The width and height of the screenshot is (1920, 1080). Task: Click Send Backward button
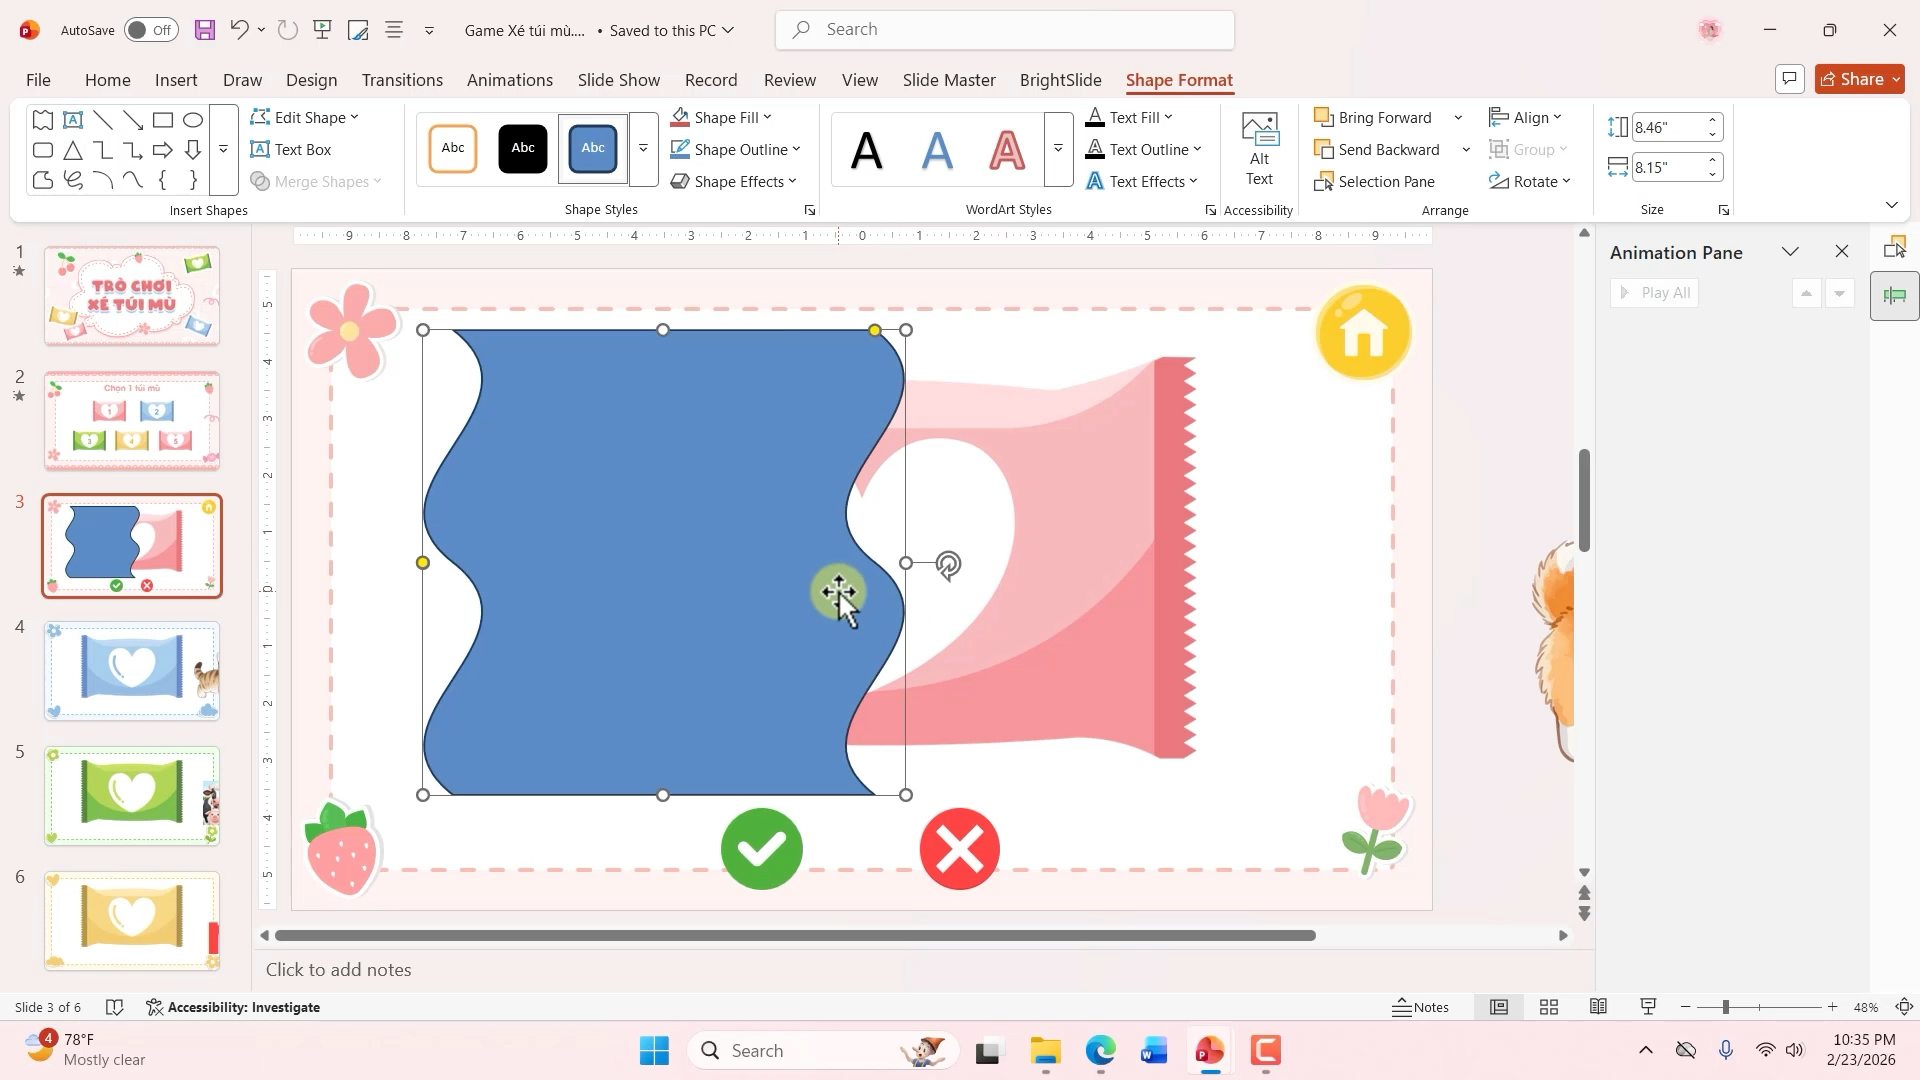[x=1377, y=149]
